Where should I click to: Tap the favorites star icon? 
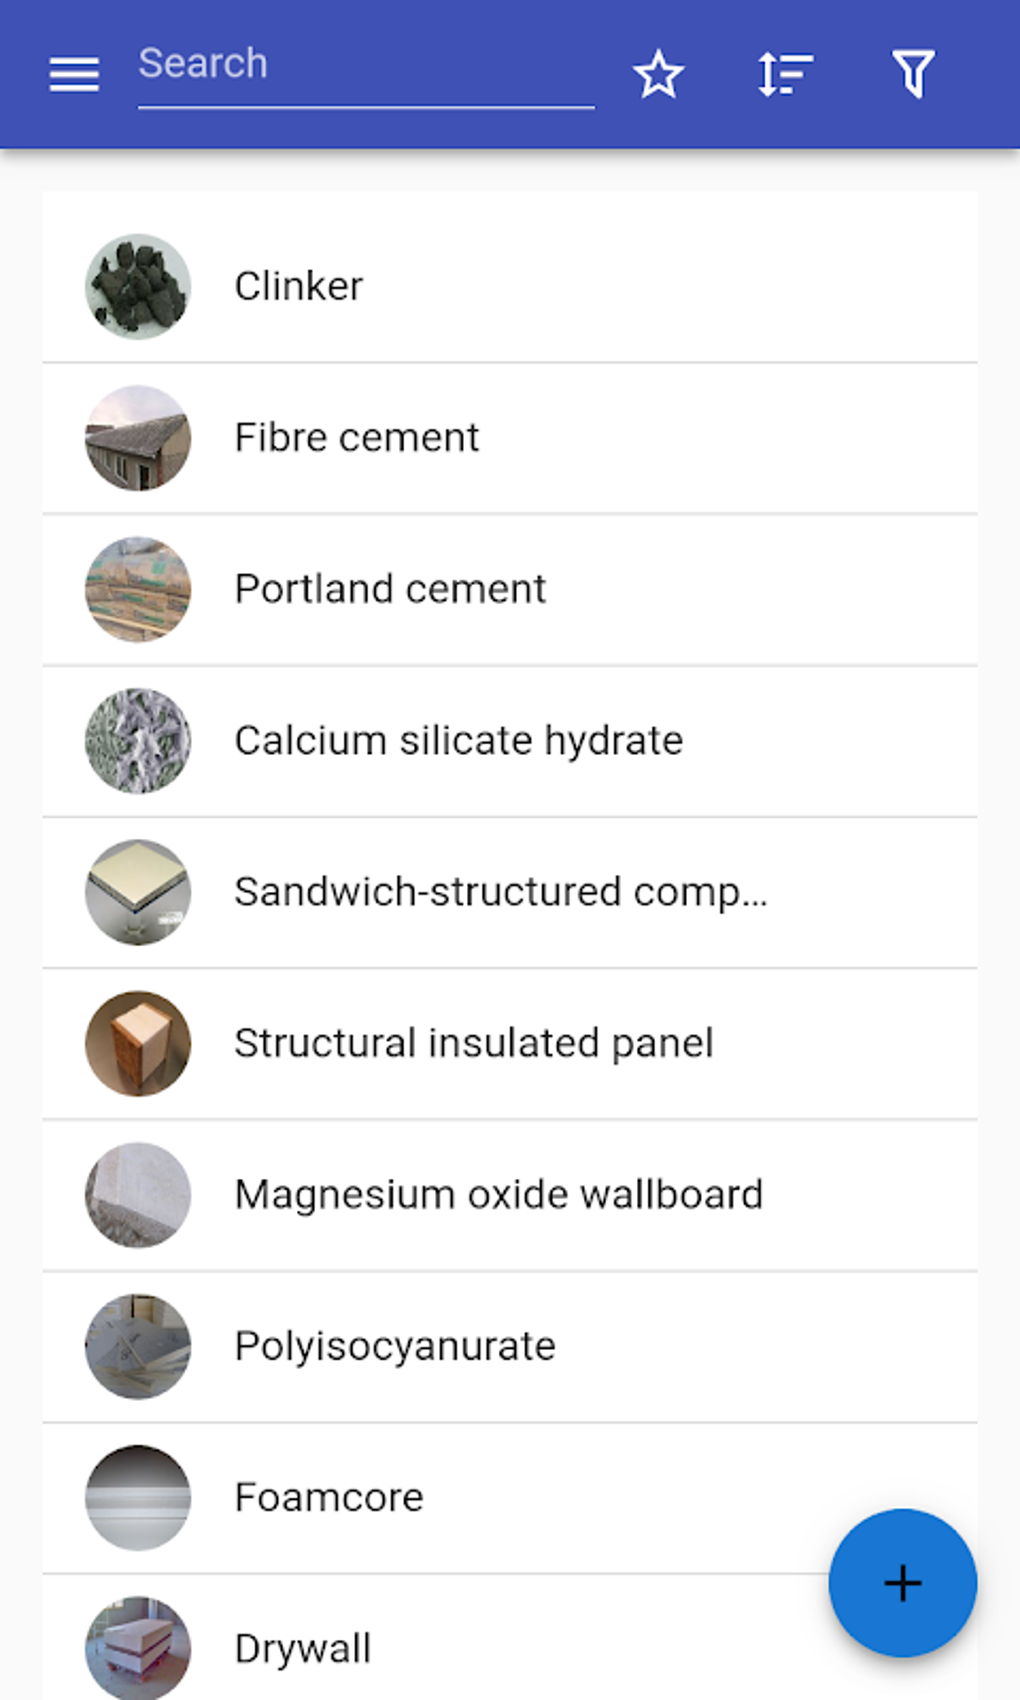coord(658,75)
